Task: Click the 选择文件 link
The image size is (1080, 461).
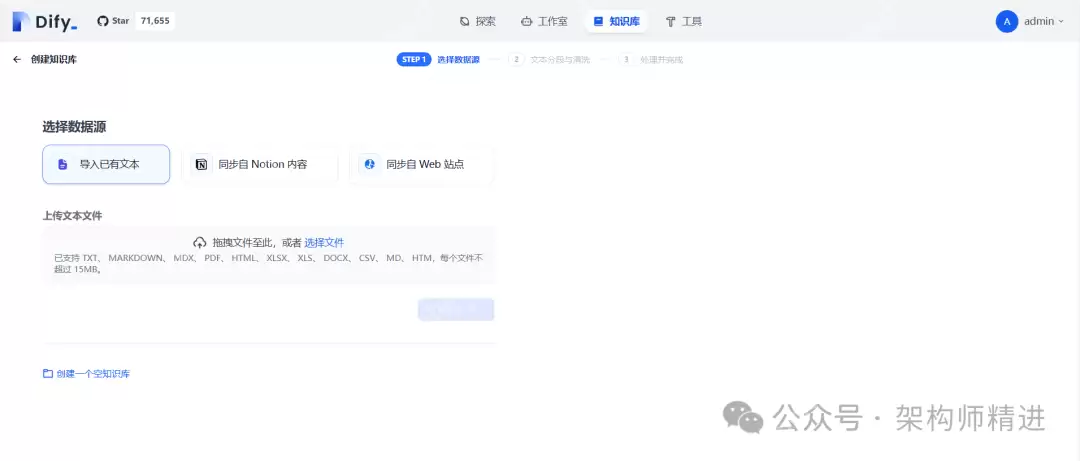Action: (324, 243)
